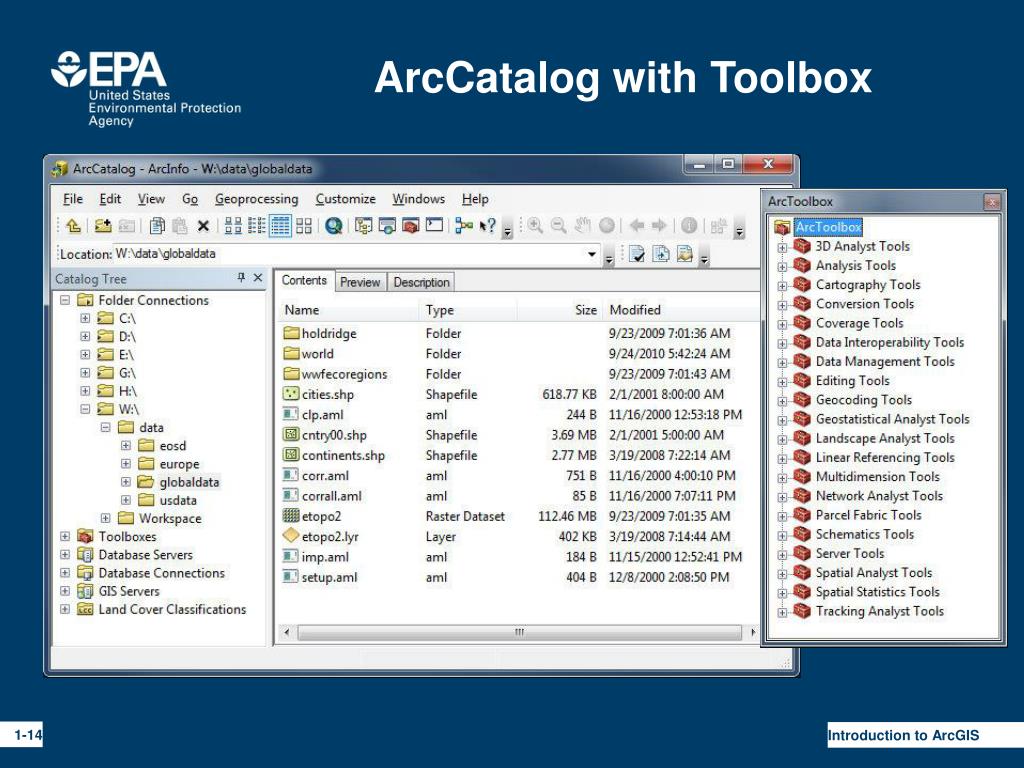Viewport: 1024px width, 768px height.
Task: Click the Paste icon in the toolbar
Action: coord(180,226)
